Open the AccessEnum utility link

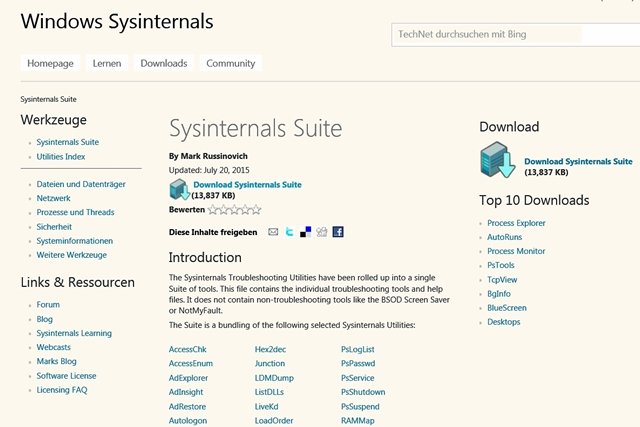click(191, 363)
